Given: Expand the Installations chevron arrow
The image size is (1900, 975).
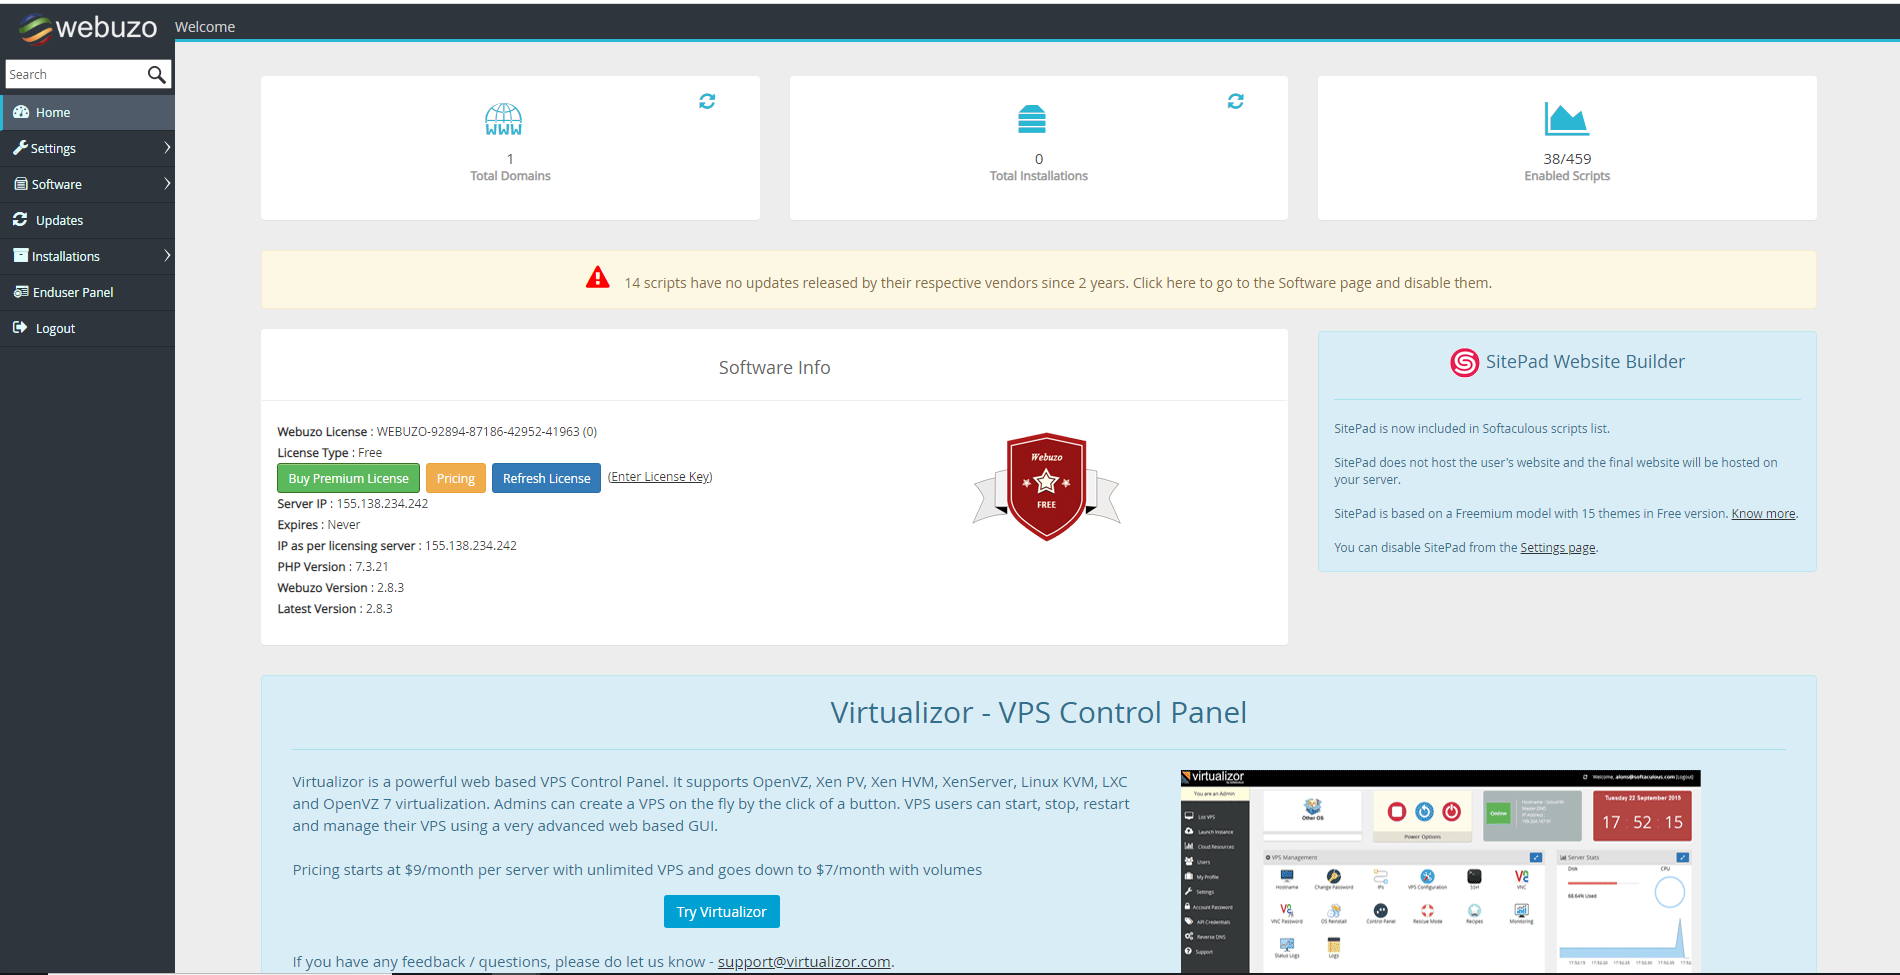Looking at the screenshot, I should [167, 256].
